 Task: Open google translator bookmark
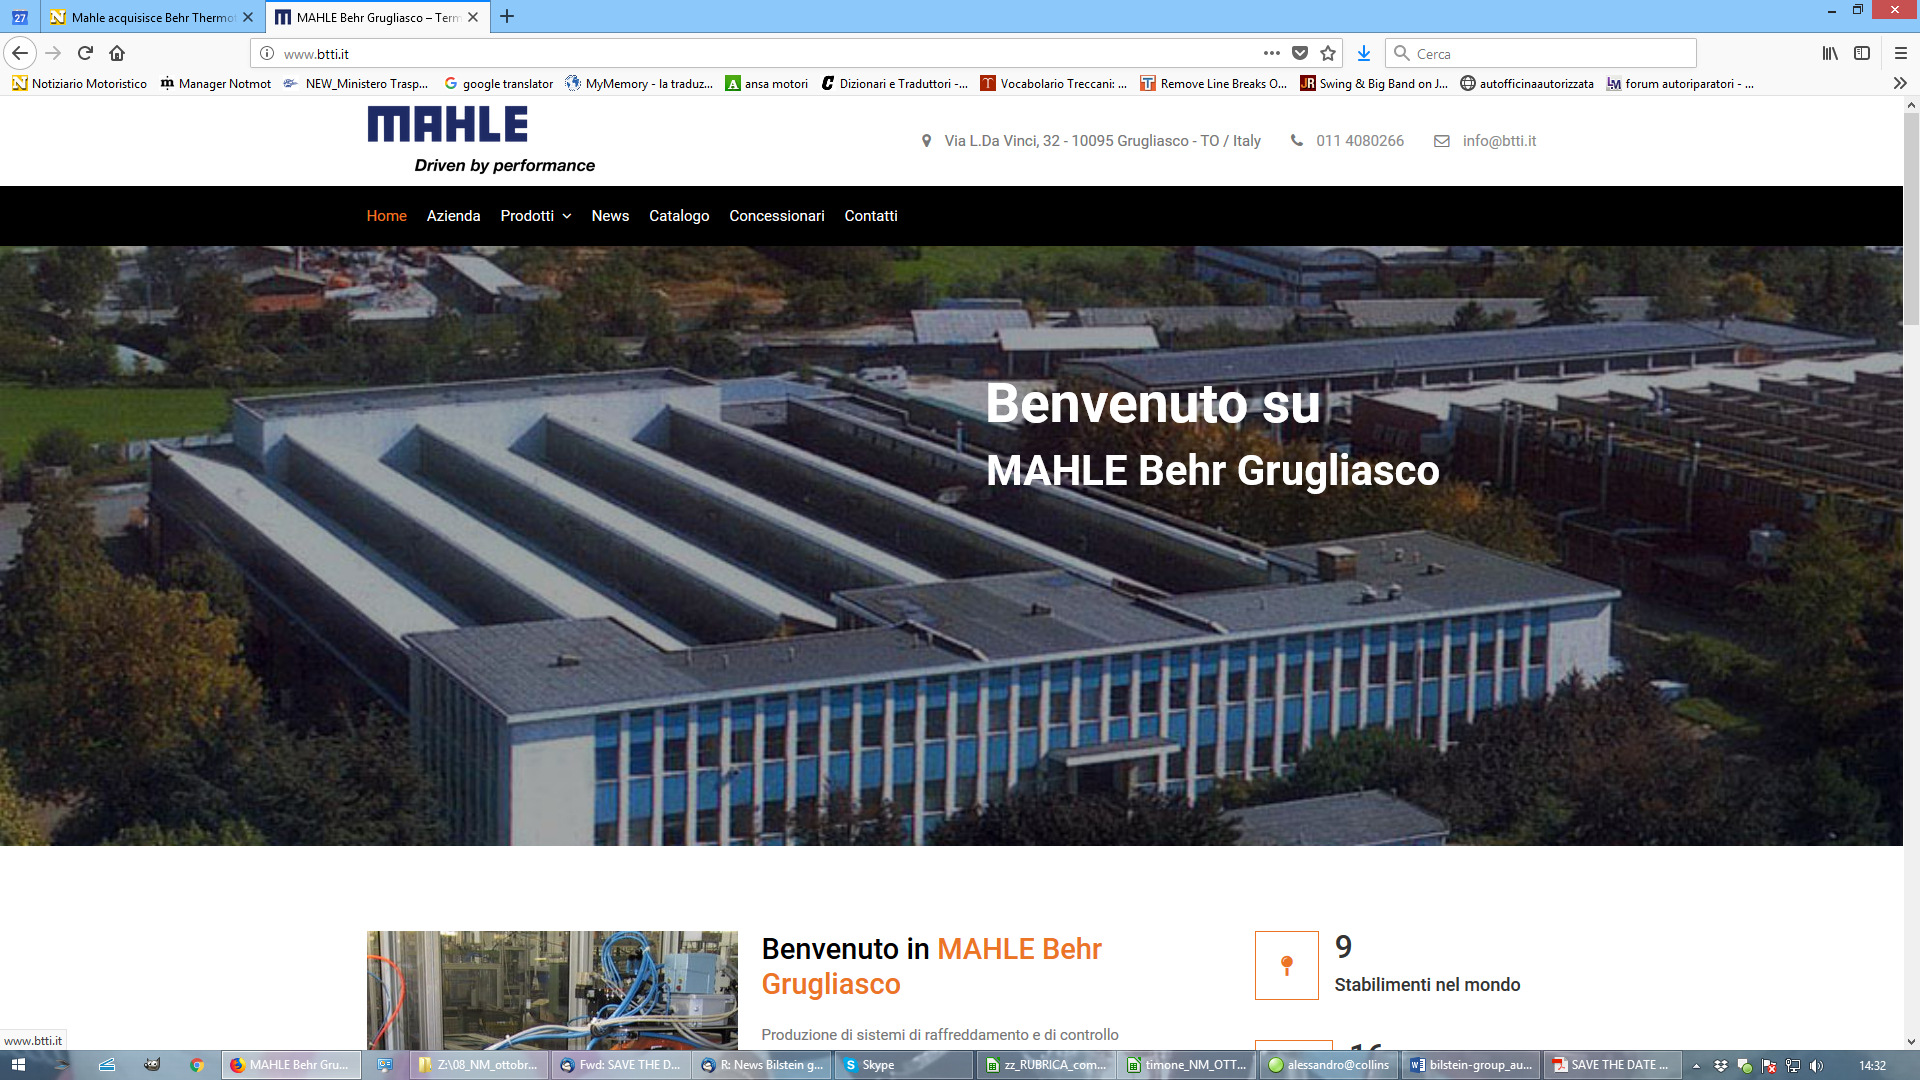(x=499, y=83)
